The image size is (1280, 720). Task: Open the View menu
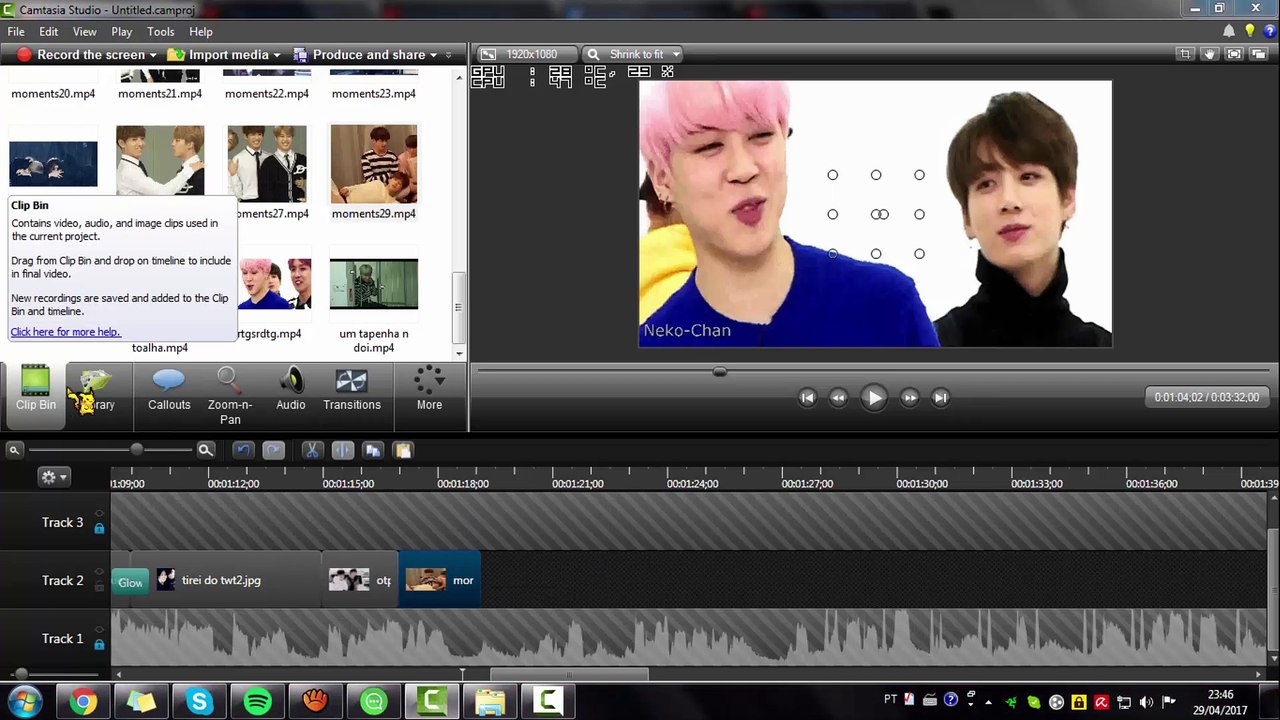(85, 32)
